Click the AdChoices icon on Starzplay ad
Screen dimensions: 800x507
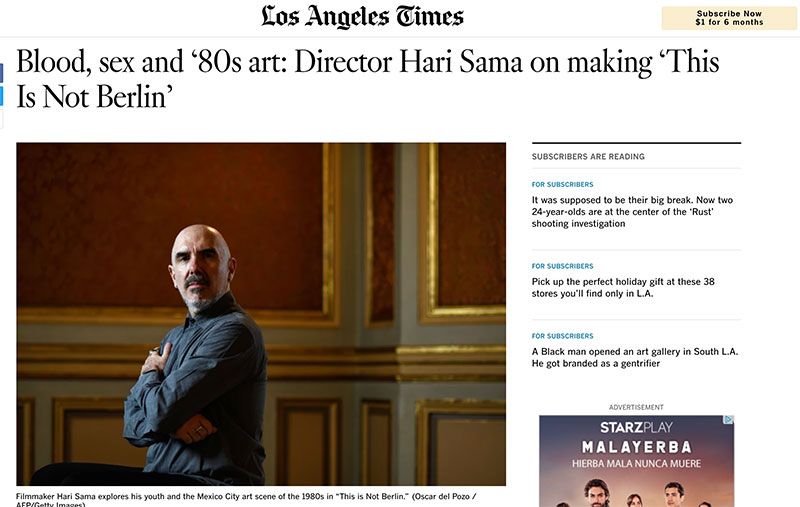point(729,420)
